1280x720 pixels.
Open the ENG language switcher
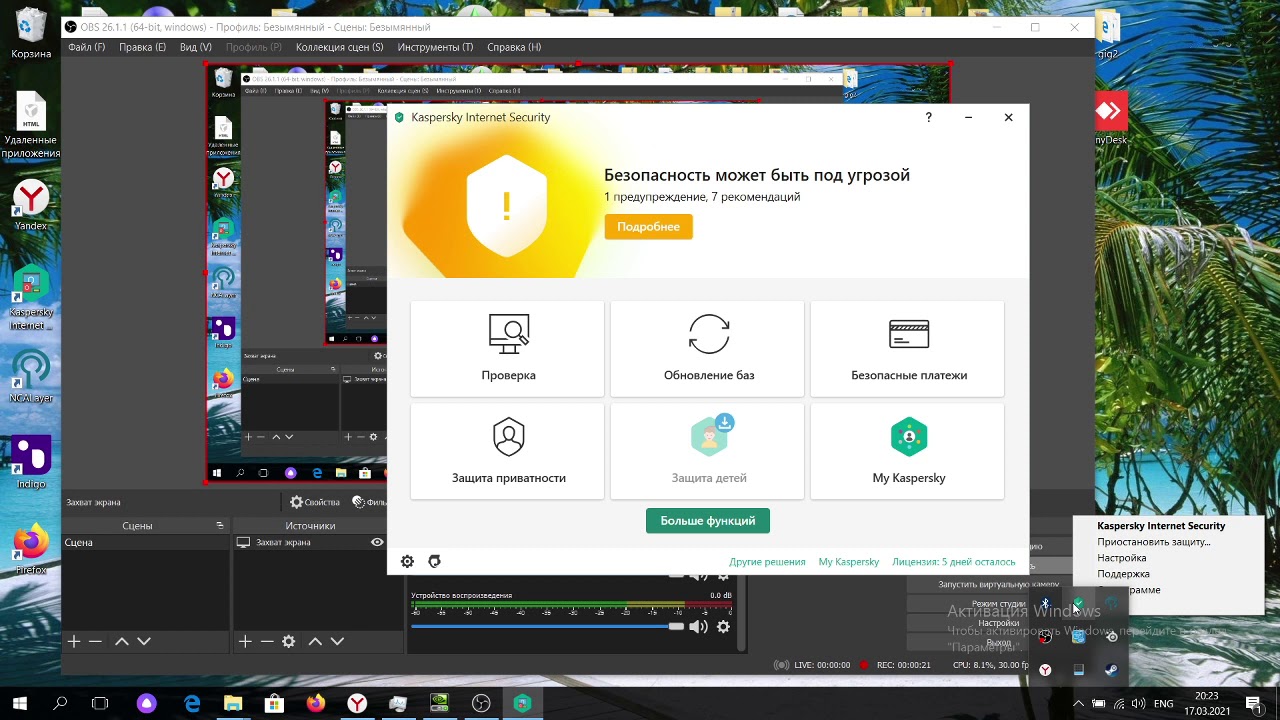coord(1164,704)
